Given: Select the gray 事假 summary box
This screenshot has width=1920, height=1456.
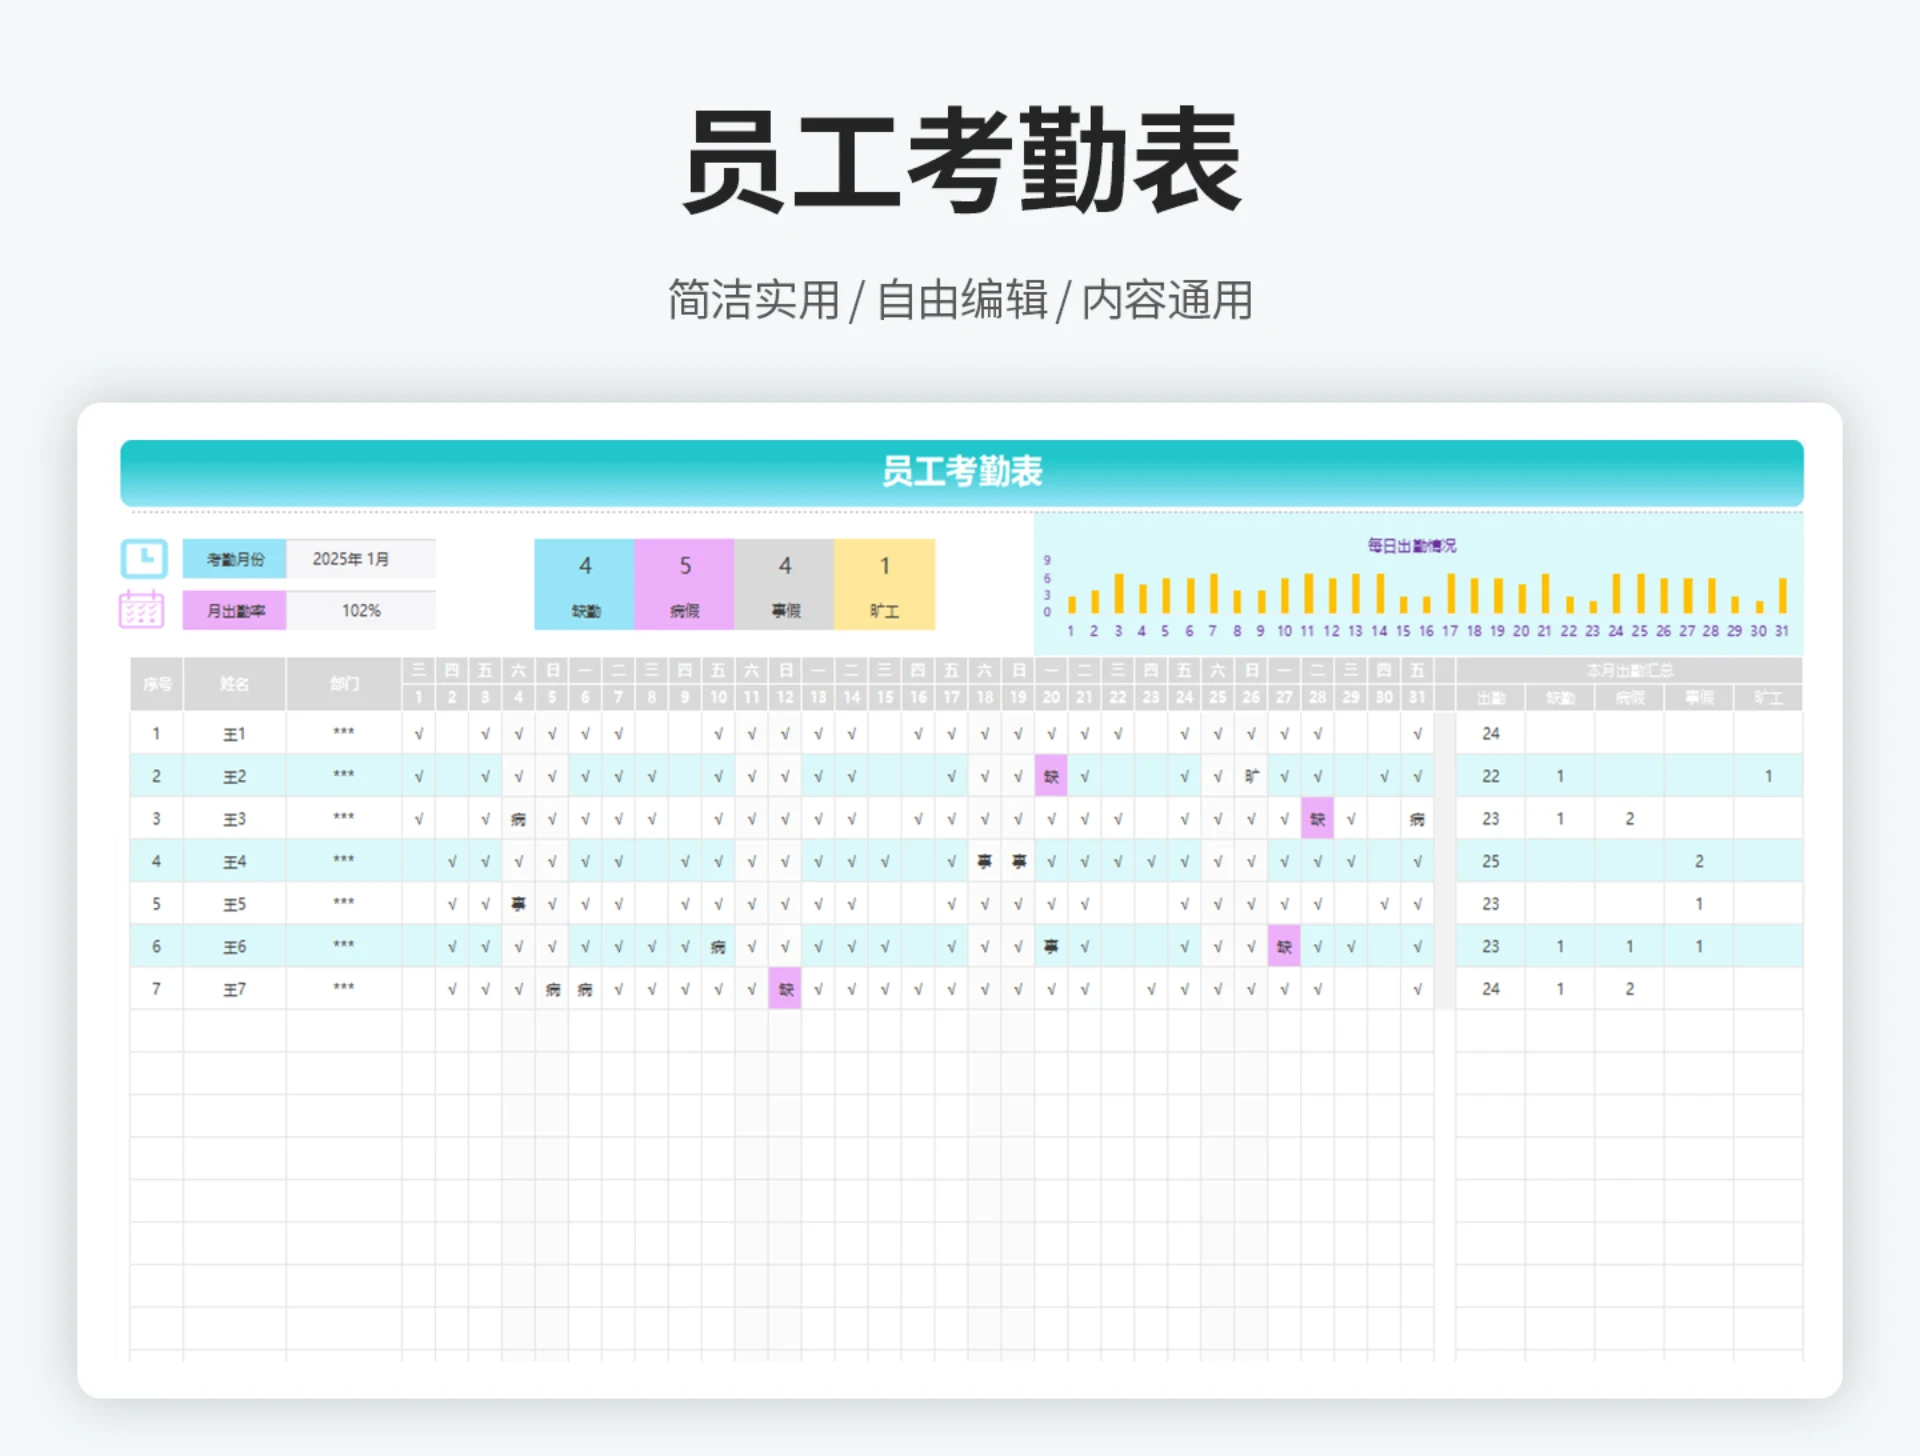Looking at the screenshot, I should point(785,584).
